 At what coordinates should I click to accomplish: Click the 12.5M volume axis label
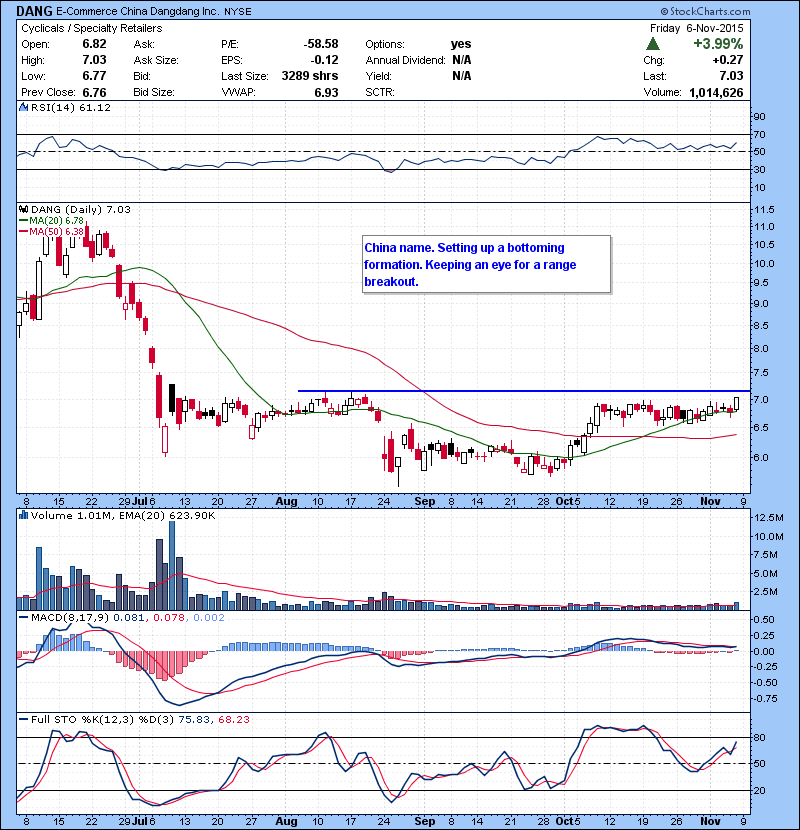coord(768,517)
